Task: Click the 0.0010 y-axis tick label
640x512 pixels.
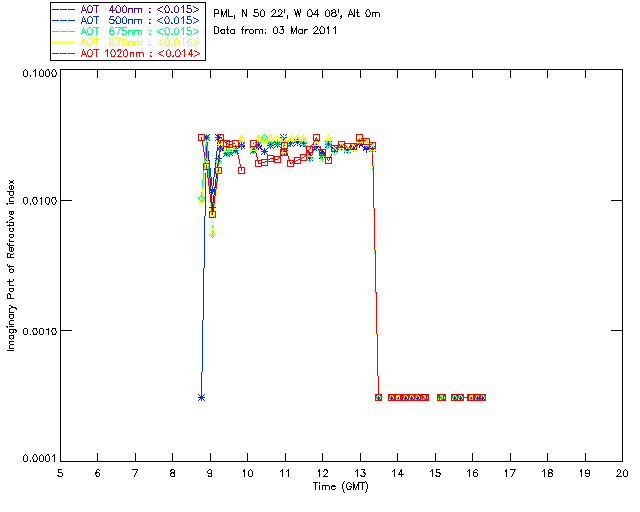Action: pyautogui.click(x=40, y=331)
